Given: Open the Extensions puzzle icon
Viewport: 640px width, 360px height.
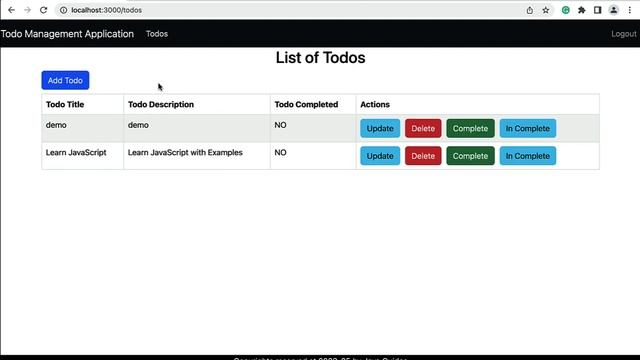Looking at the screenshot, I should click(x=582, y=10).
